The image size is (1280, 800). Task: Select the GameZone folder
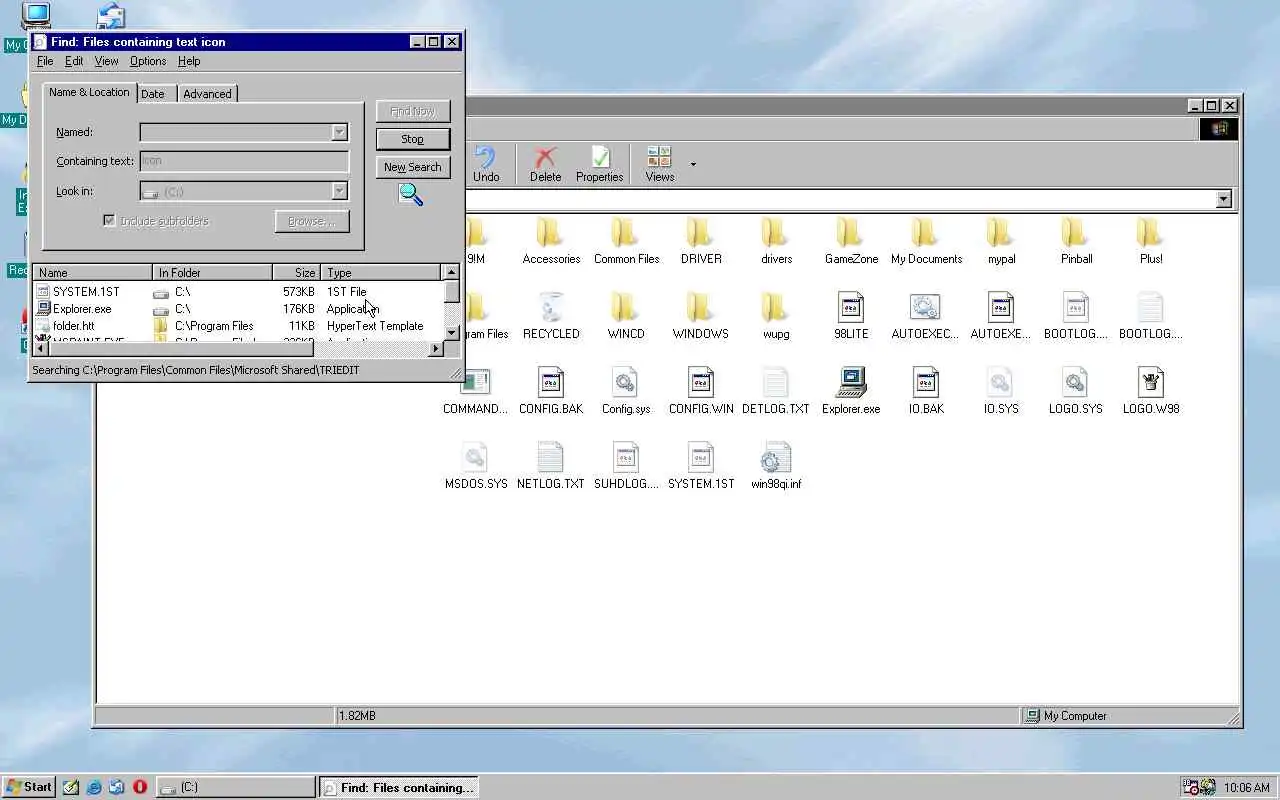pos(851,242)
